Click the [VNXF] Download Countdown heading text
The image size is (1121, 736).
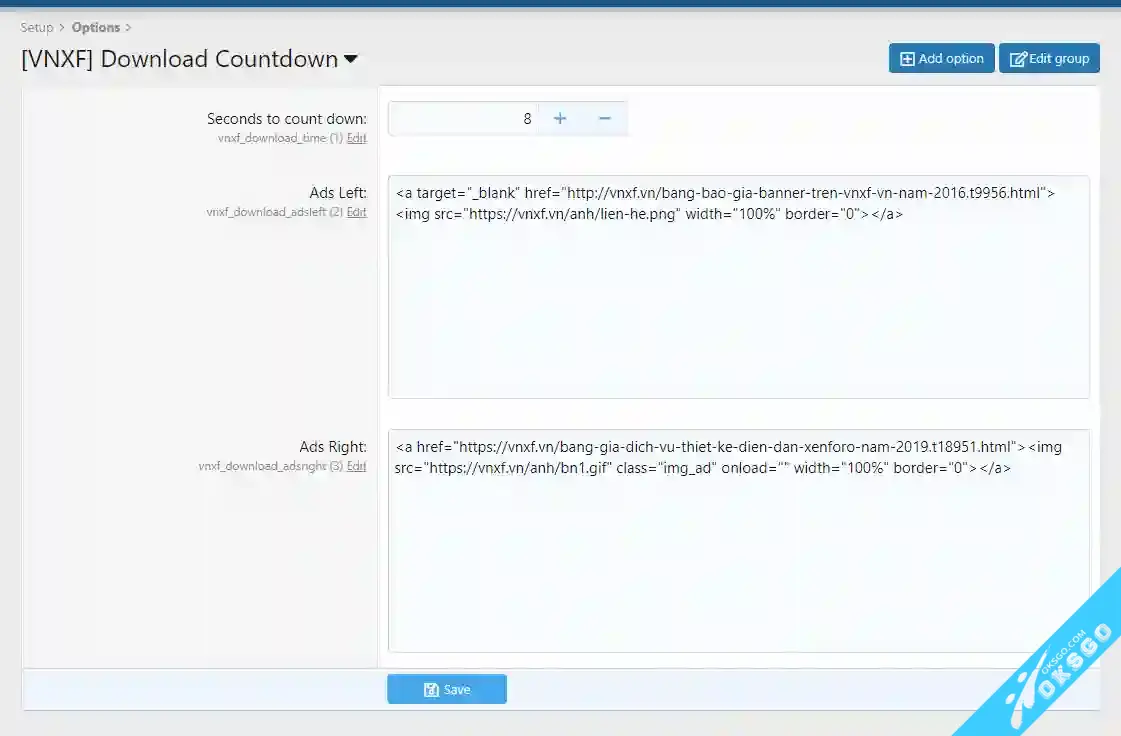pos(180,59)
